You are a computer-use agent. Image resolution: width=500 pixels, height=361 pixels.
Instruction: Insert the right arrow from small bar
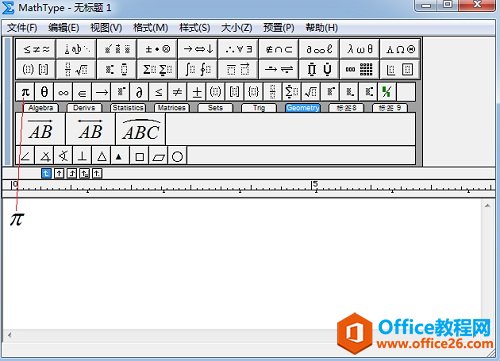pos(102,92)
